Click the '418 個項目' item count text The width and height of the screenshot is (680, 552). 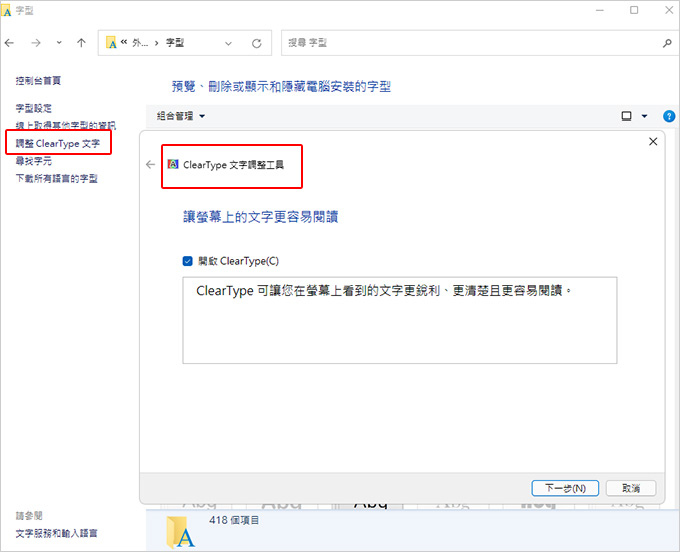[x=234, y=520]
